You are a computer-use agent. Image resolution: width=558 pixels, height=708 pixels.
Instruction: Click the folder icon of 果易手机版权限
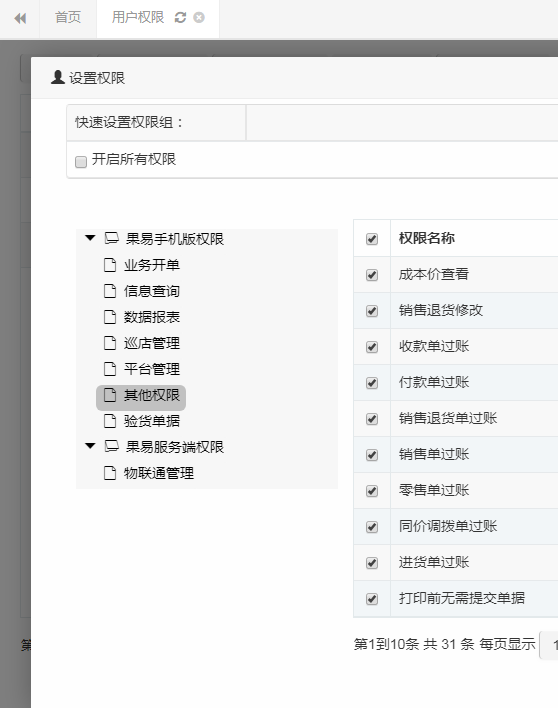(112, 238)
